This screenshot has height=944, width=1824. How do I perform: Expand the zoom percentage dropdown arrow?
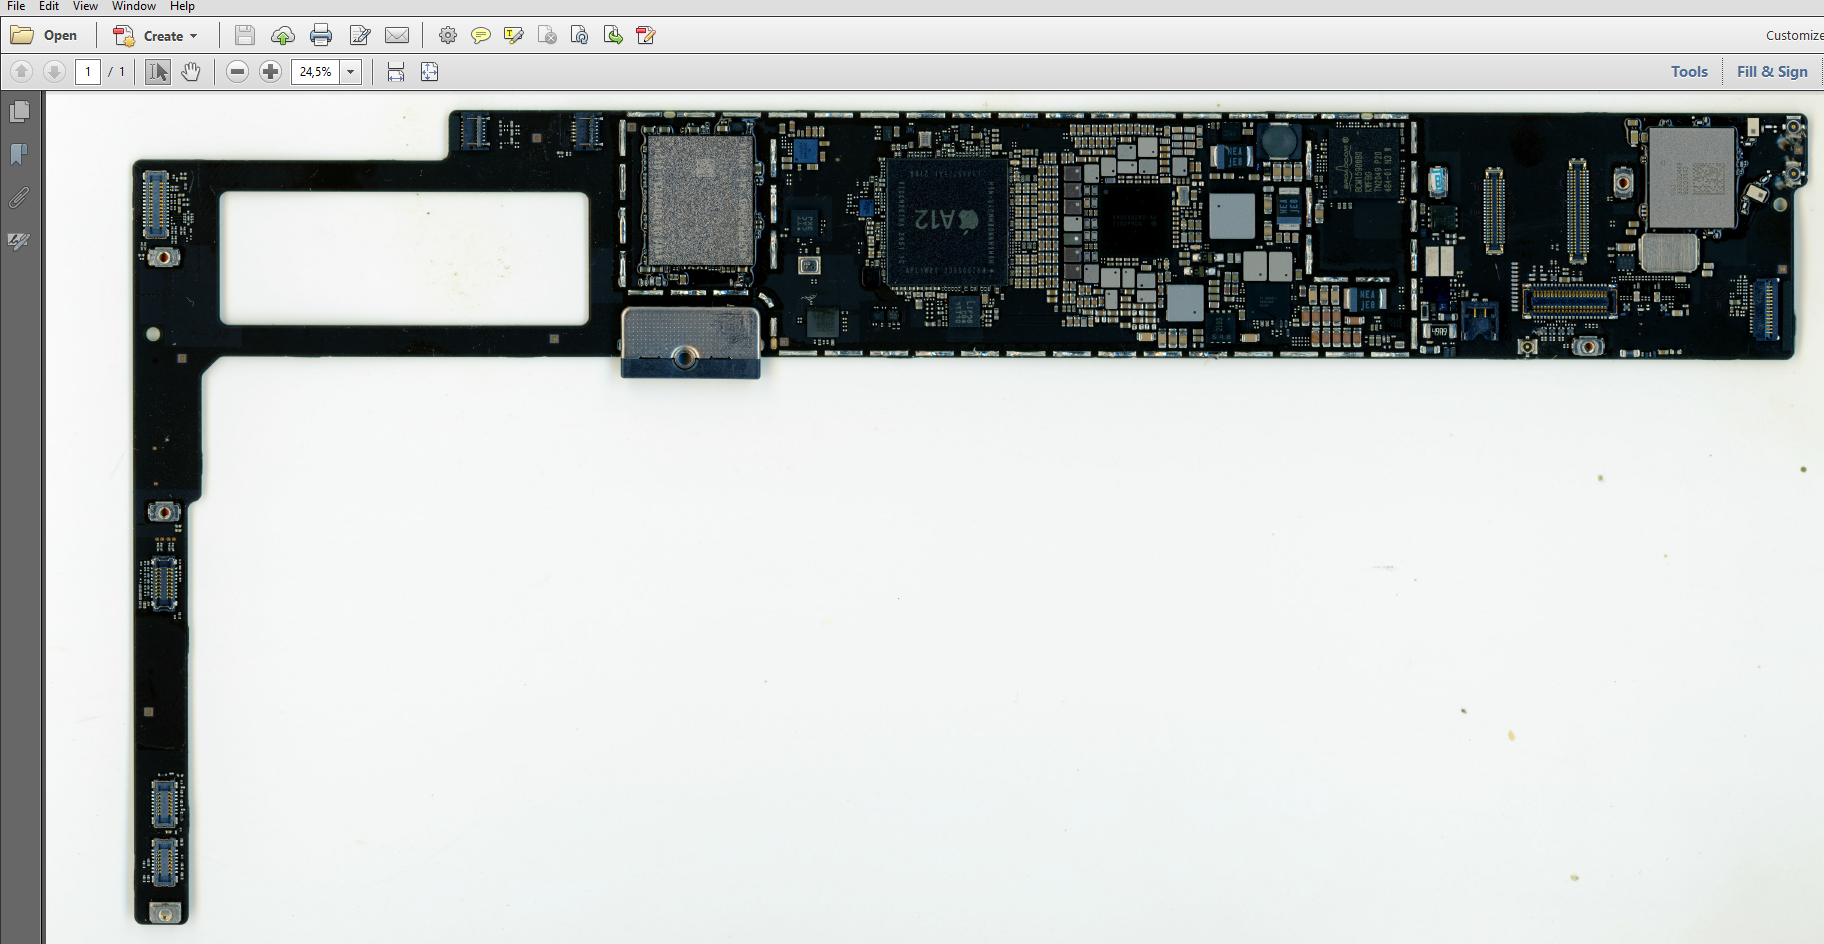(x=351, y=72)
